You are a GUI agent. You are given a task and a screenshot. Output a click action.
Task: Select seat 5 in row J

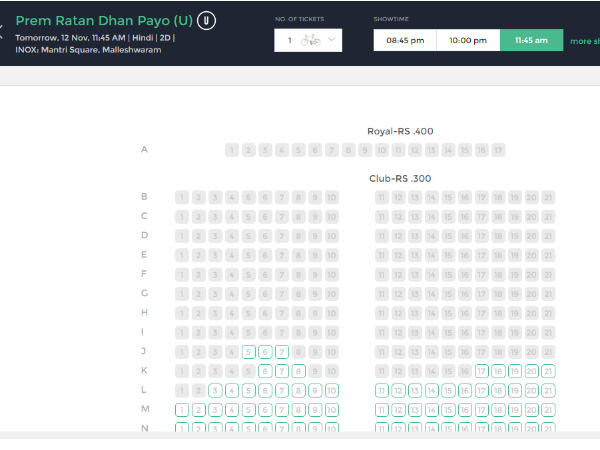pos(248,352)
